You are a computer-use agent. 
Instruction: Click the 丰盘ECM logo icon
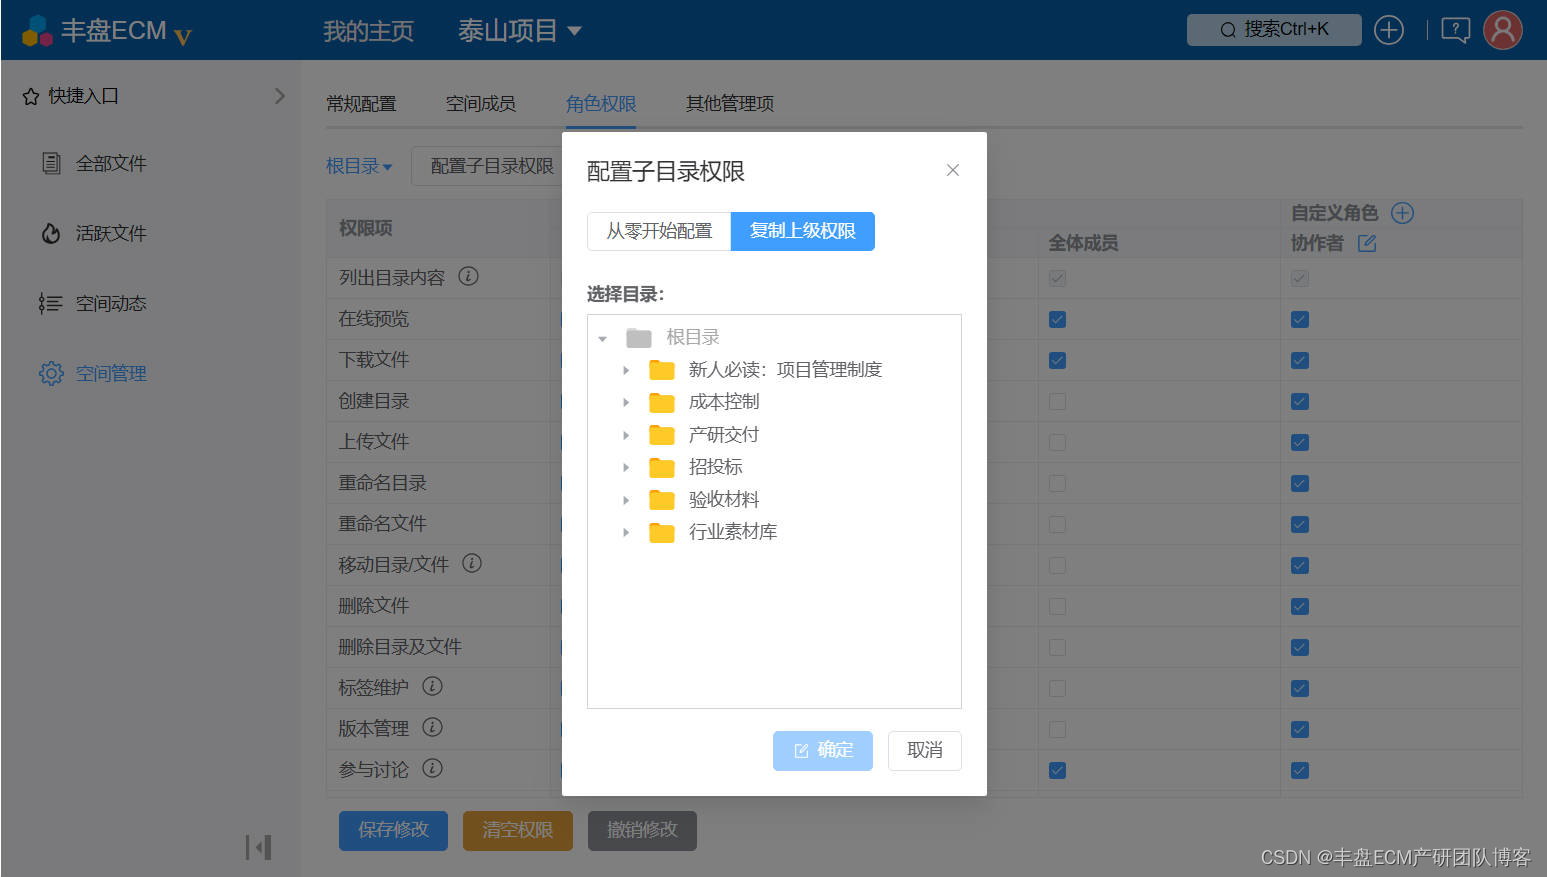coord(37,31)
